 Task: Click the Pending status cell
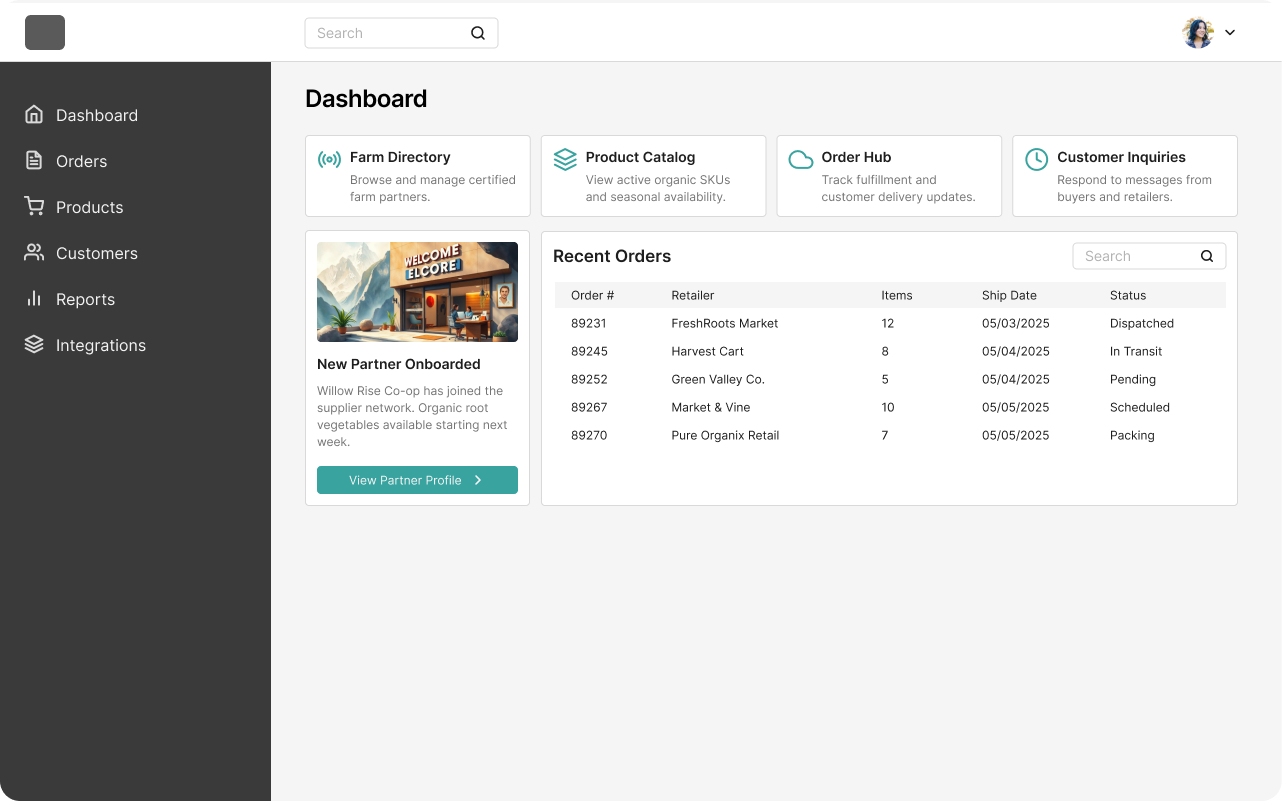coord(1133,379)
